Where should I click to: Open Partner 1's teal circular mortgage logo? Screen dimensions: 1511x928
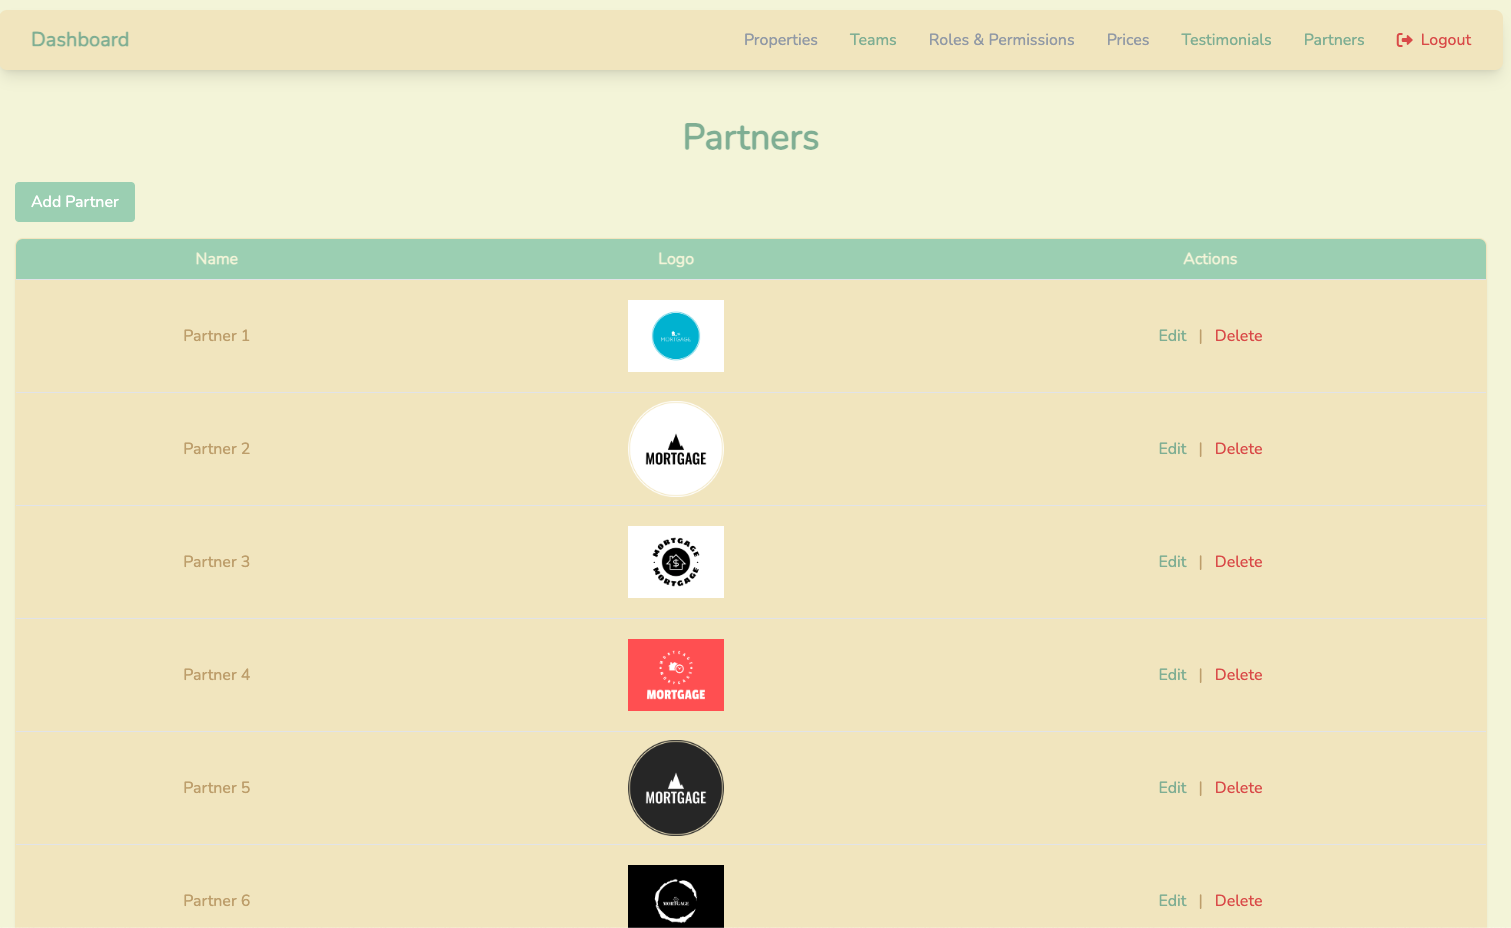coord(675,335)
